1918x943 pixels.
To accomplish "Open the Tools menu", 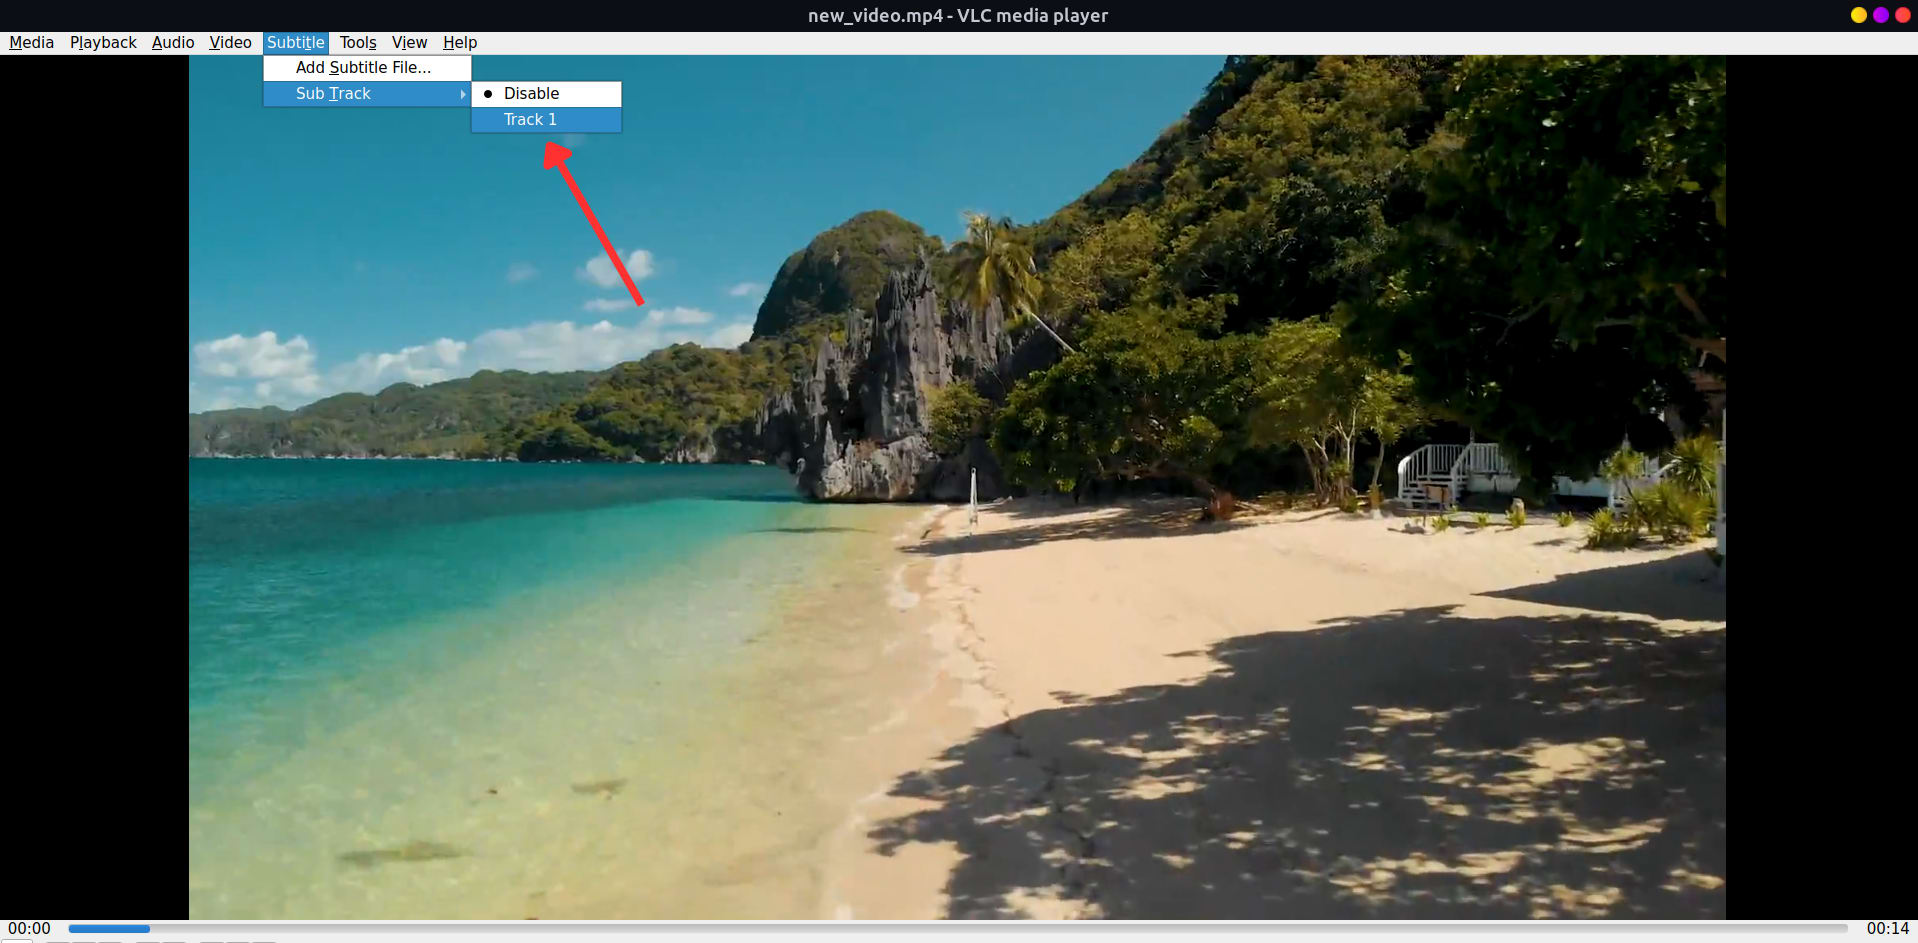I will [357, 42].
